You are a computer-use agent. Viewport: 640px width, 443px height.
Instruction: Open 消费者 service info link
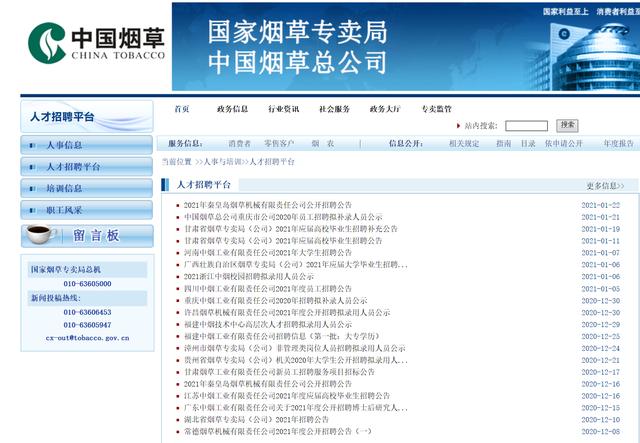(240, 143)
